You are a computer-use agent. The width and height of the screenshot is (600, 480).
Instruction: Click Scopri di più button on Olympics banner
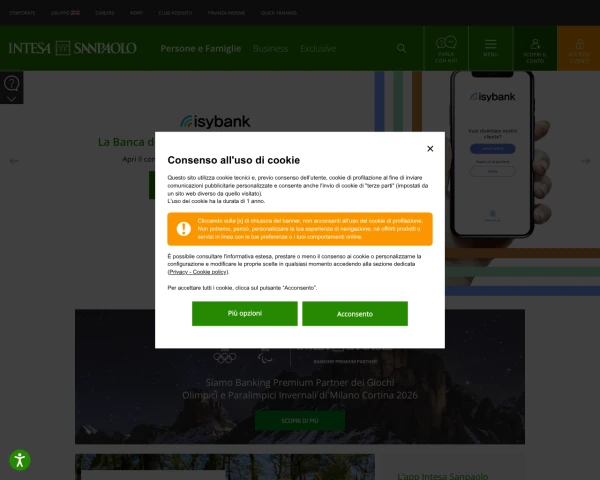tap(300, 421)
